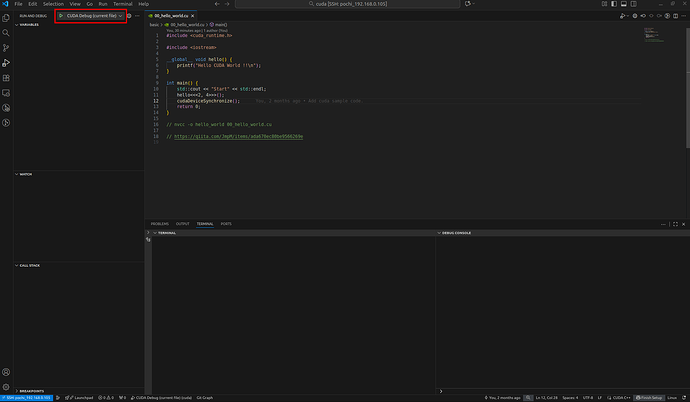The image size is (690, 402).
Task: Expand the Watch section
Action: (26, 173)
